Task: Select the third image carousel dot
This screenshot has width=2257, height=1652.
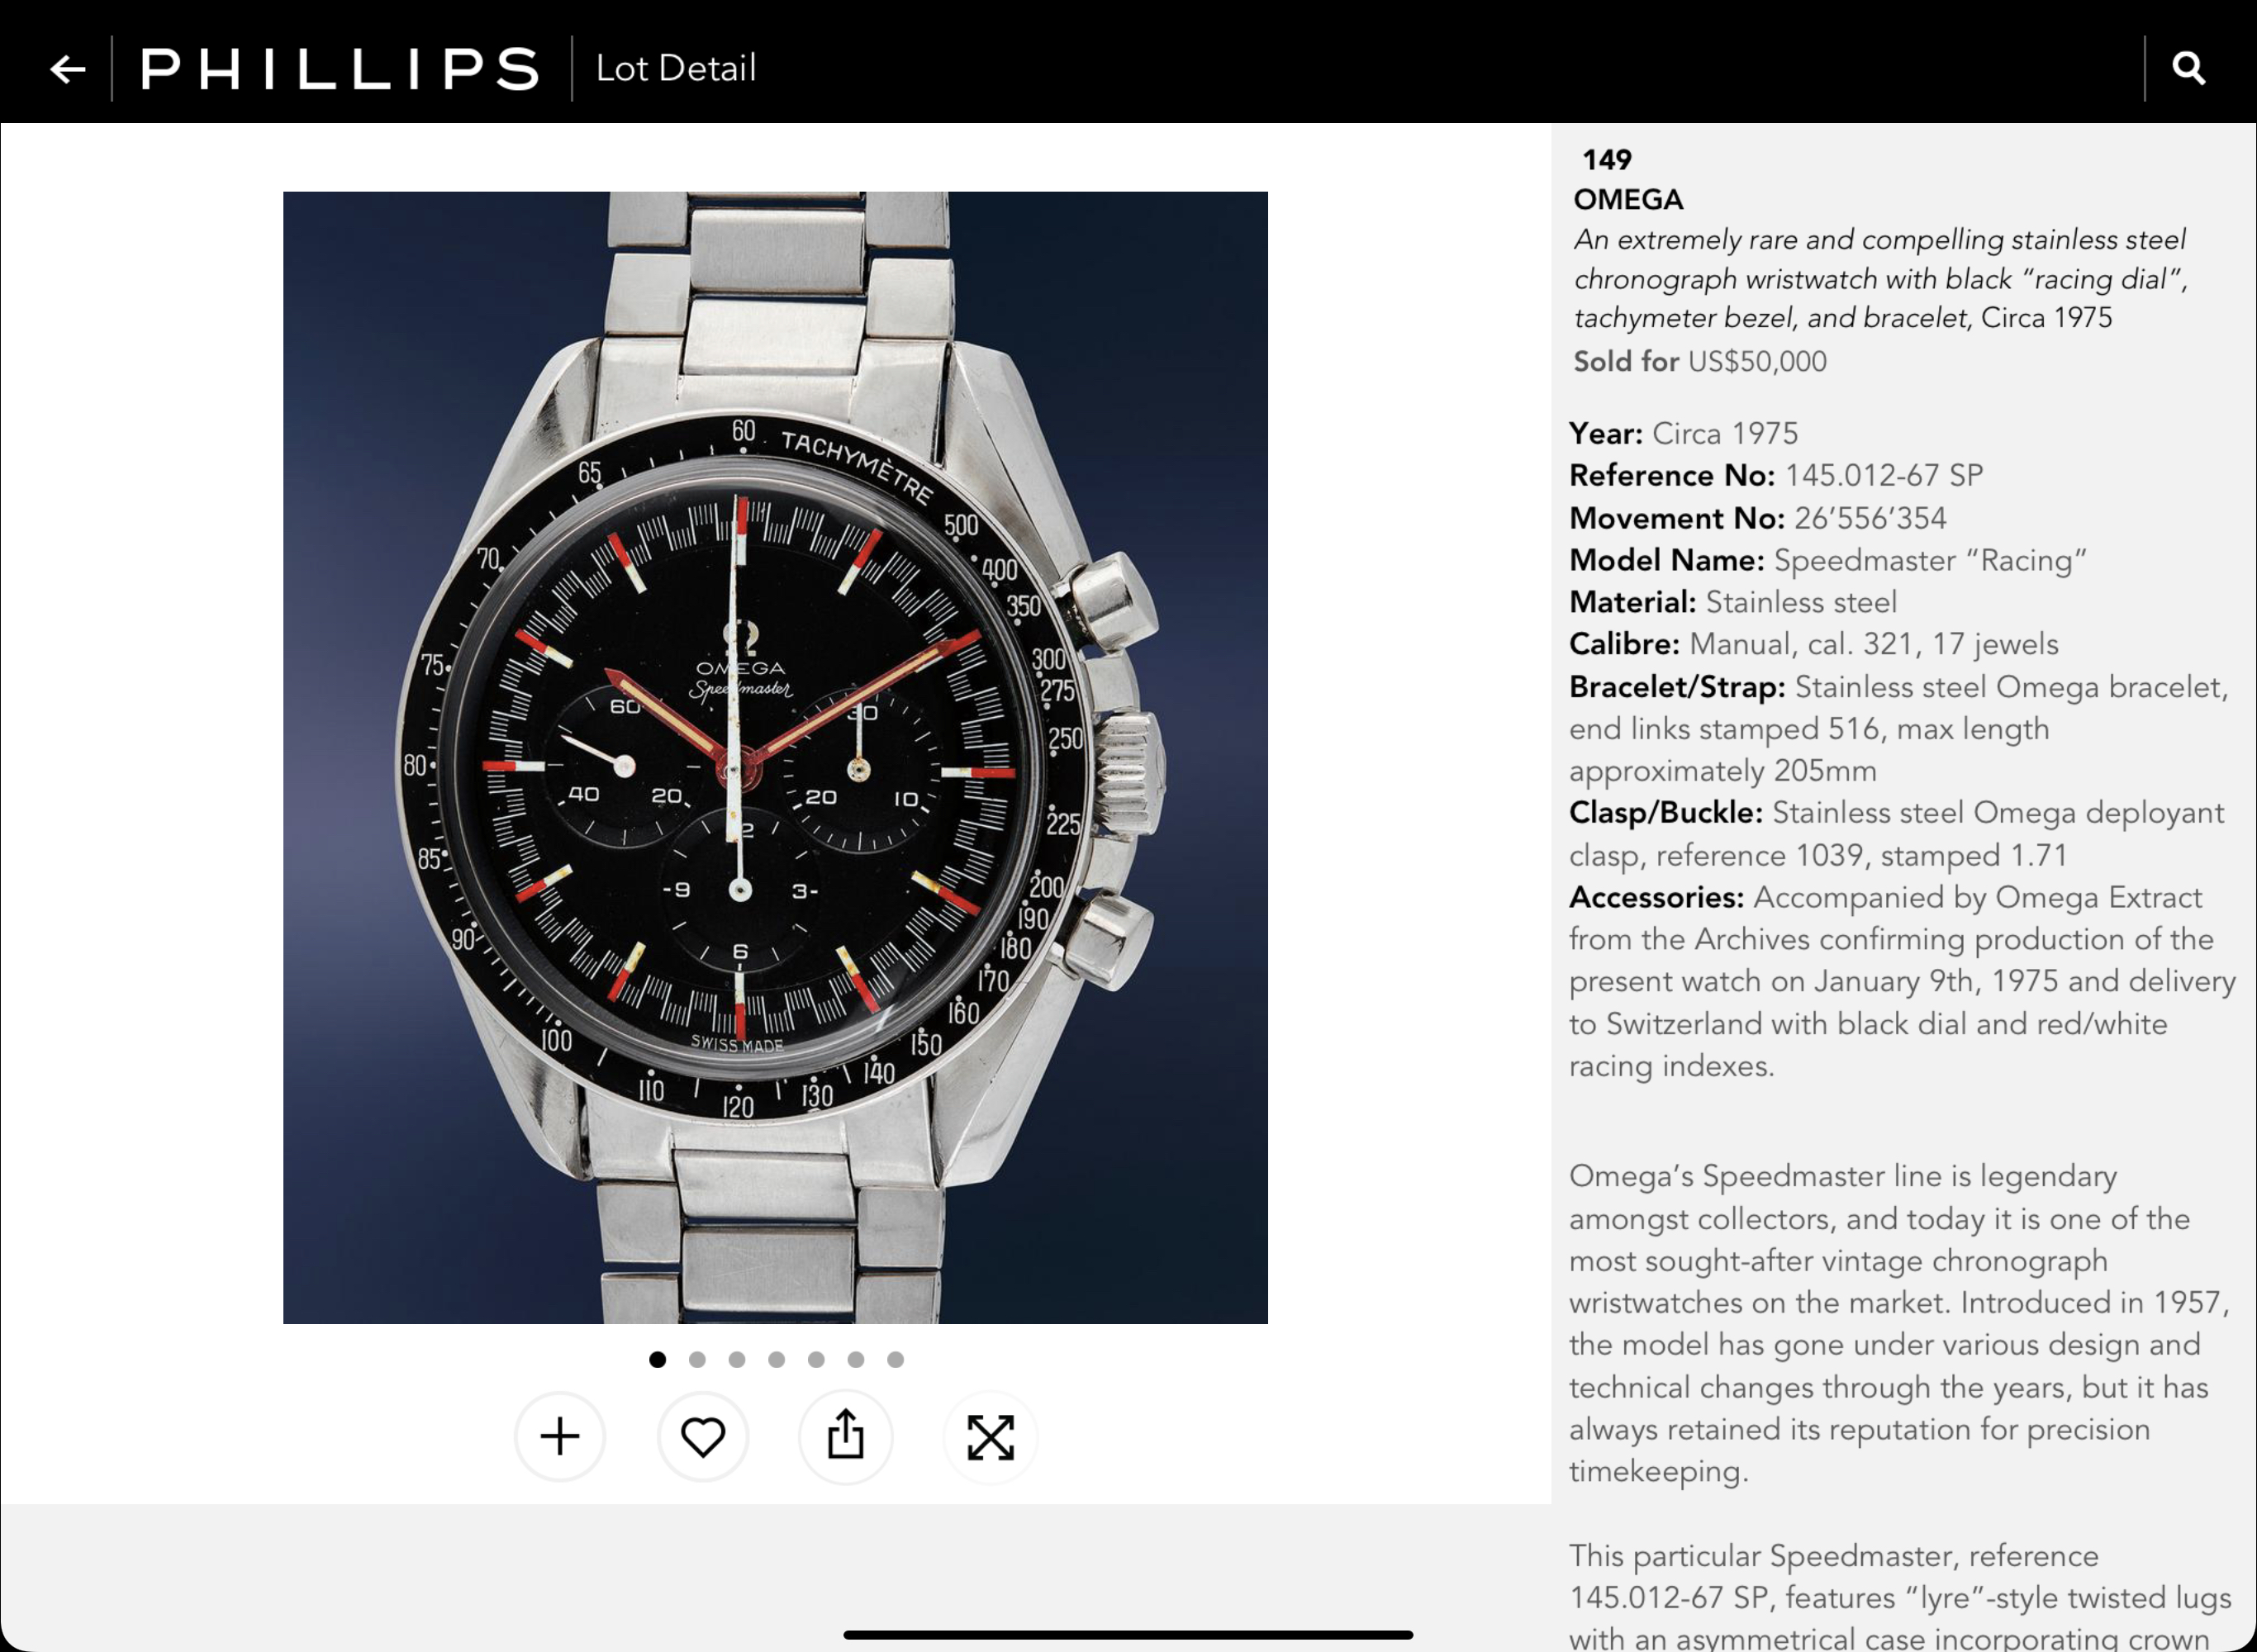Action: (737, 1359)
